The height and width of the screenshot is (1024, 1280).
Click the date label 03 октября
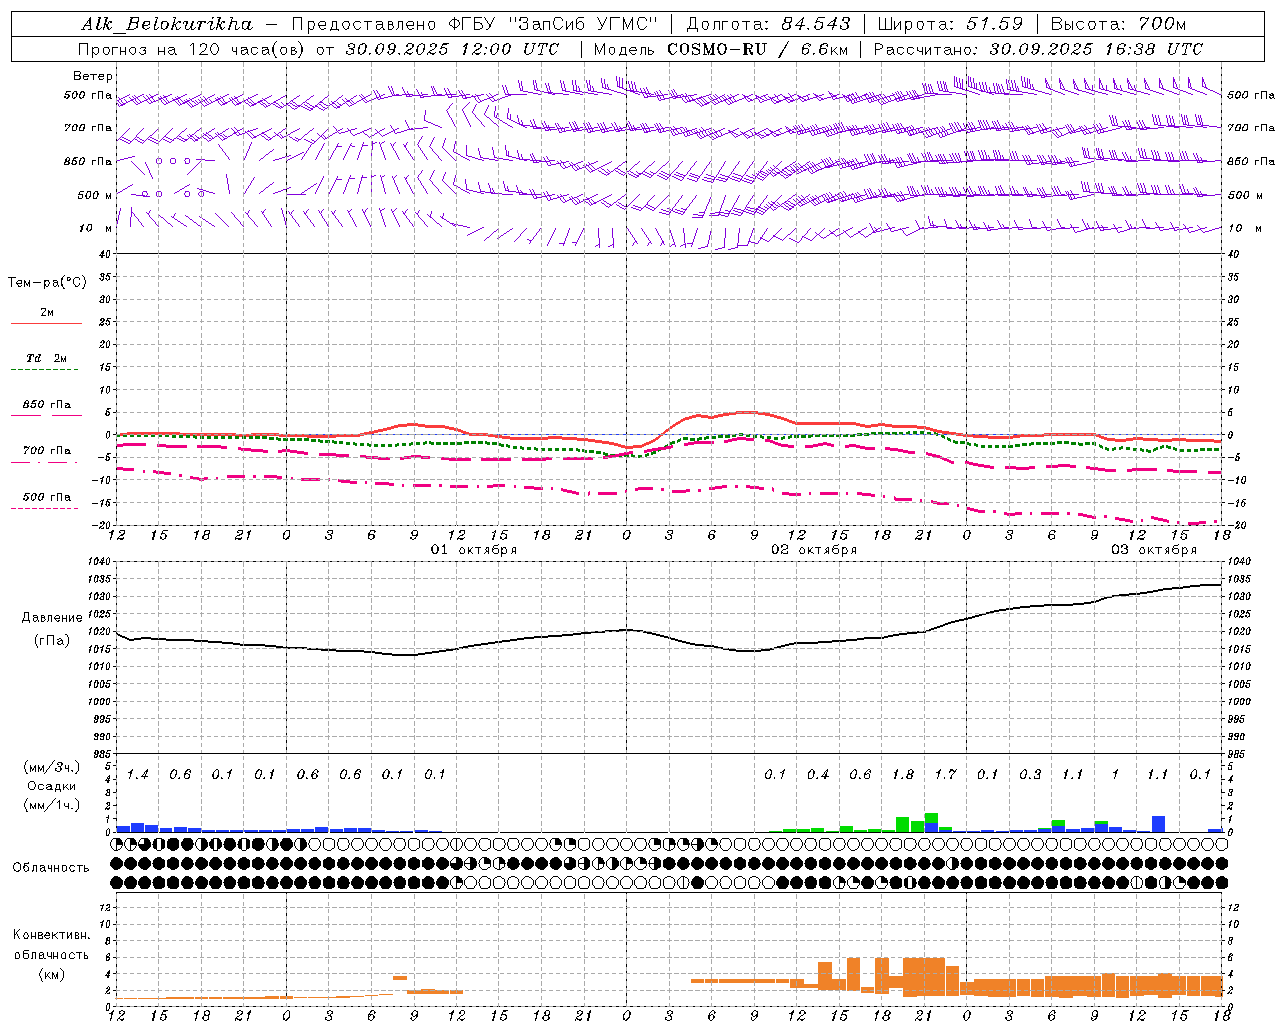click(x=1154, y=550)
